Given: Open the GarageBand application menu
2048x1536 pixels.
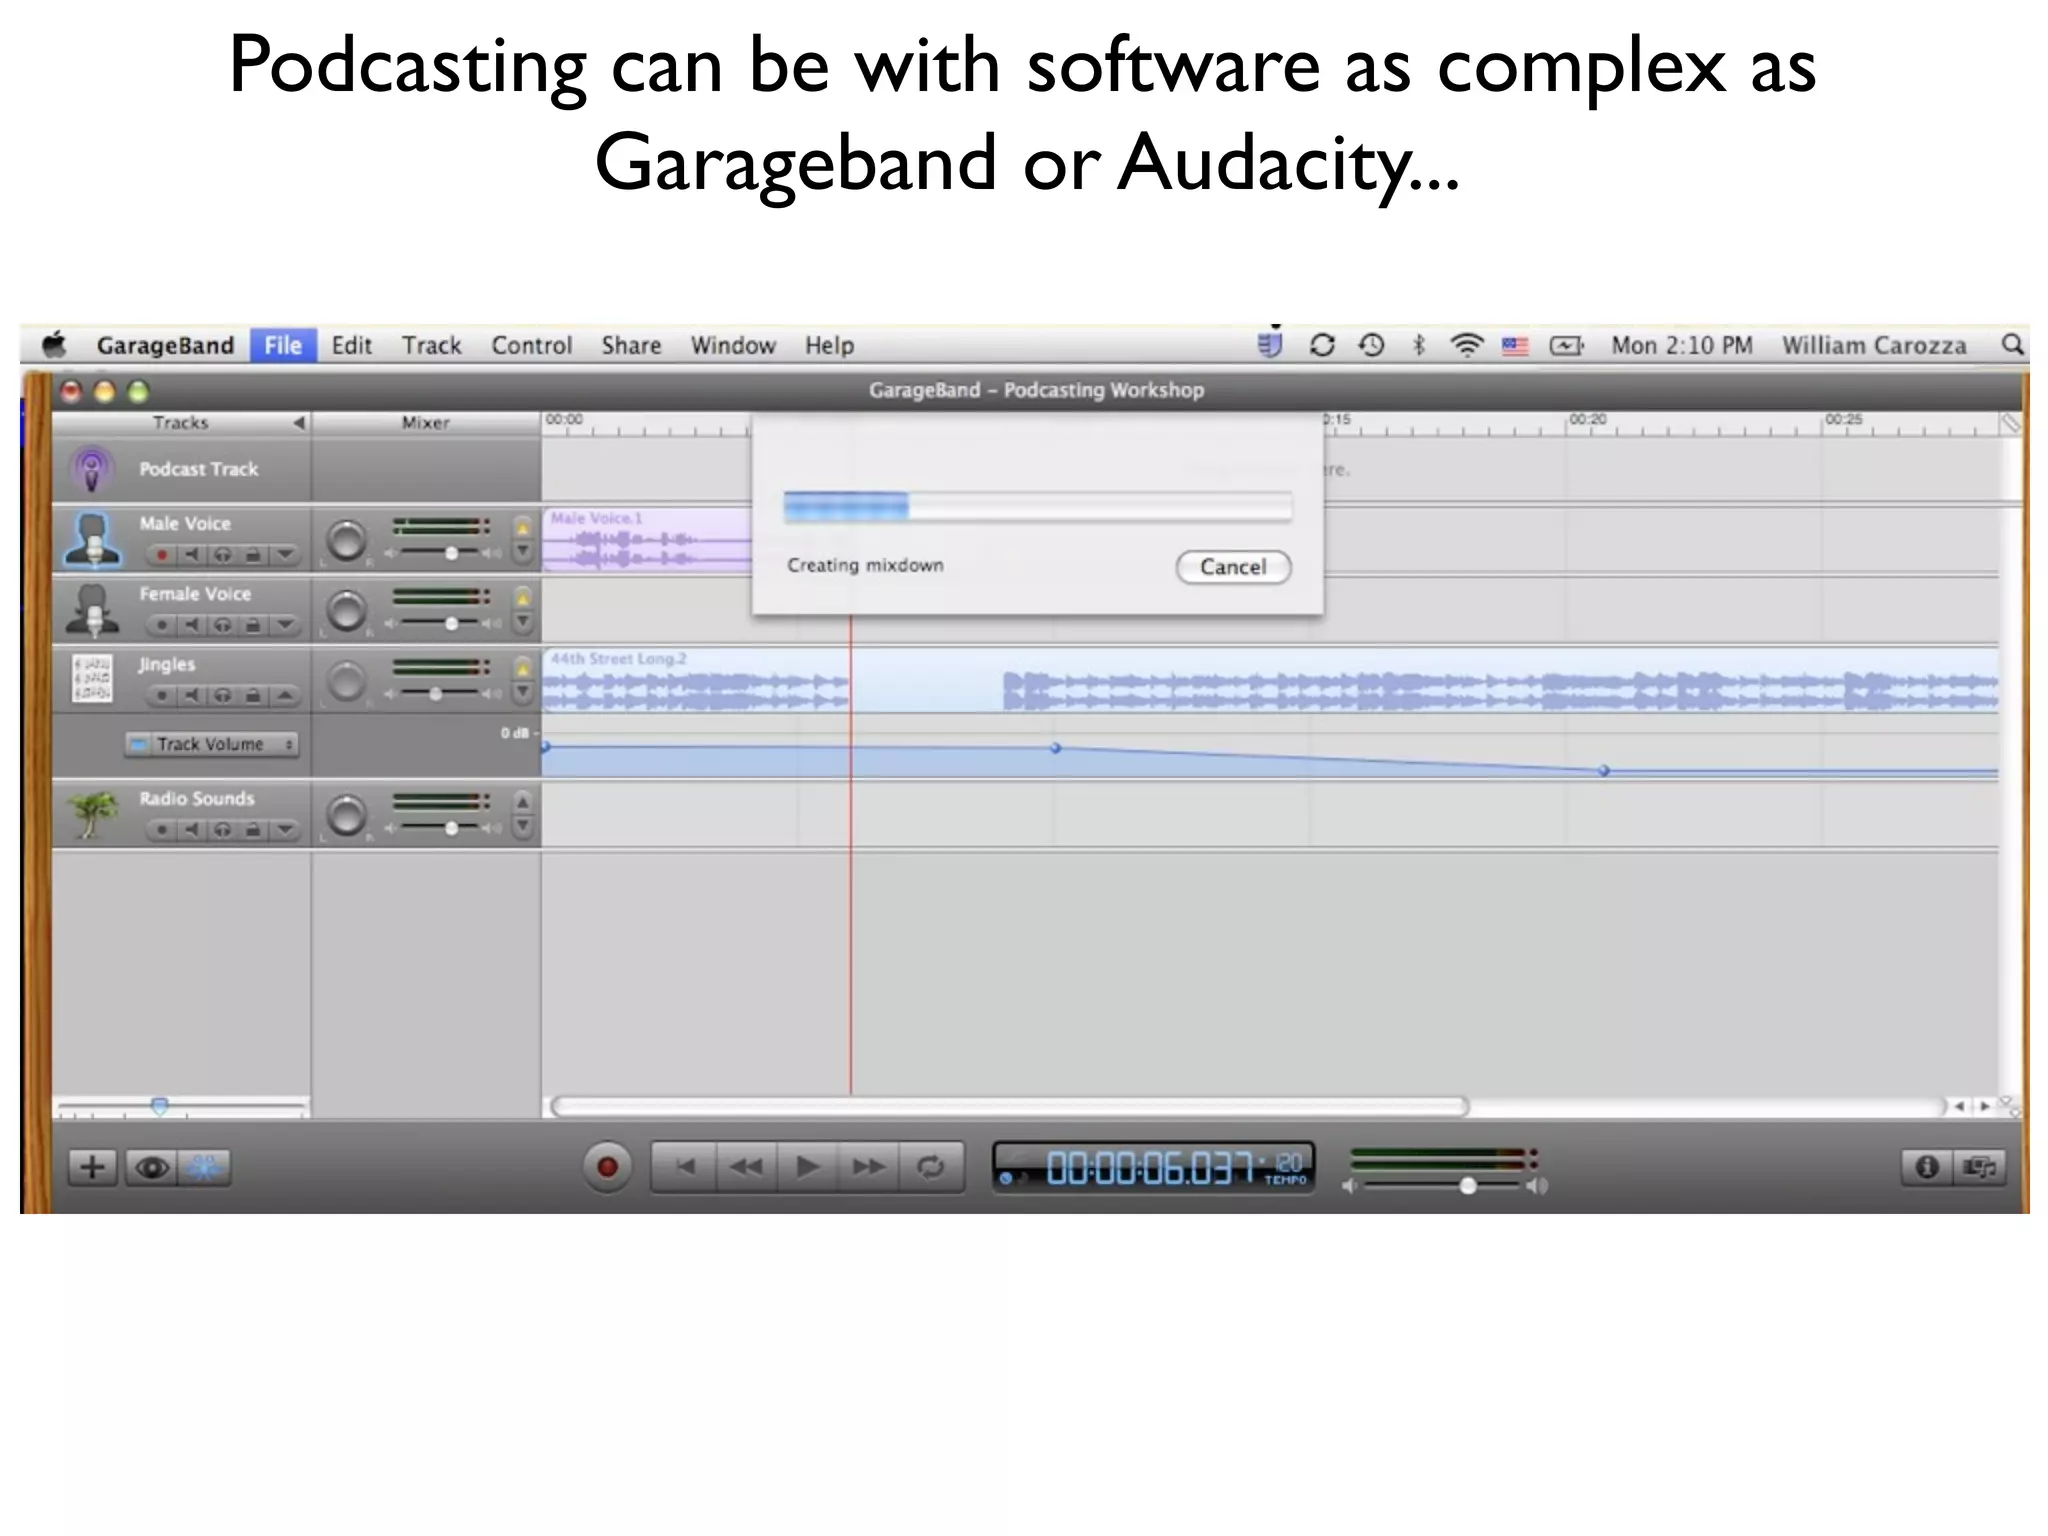Looking at the screenshot, I should click(x=165, y=345).
